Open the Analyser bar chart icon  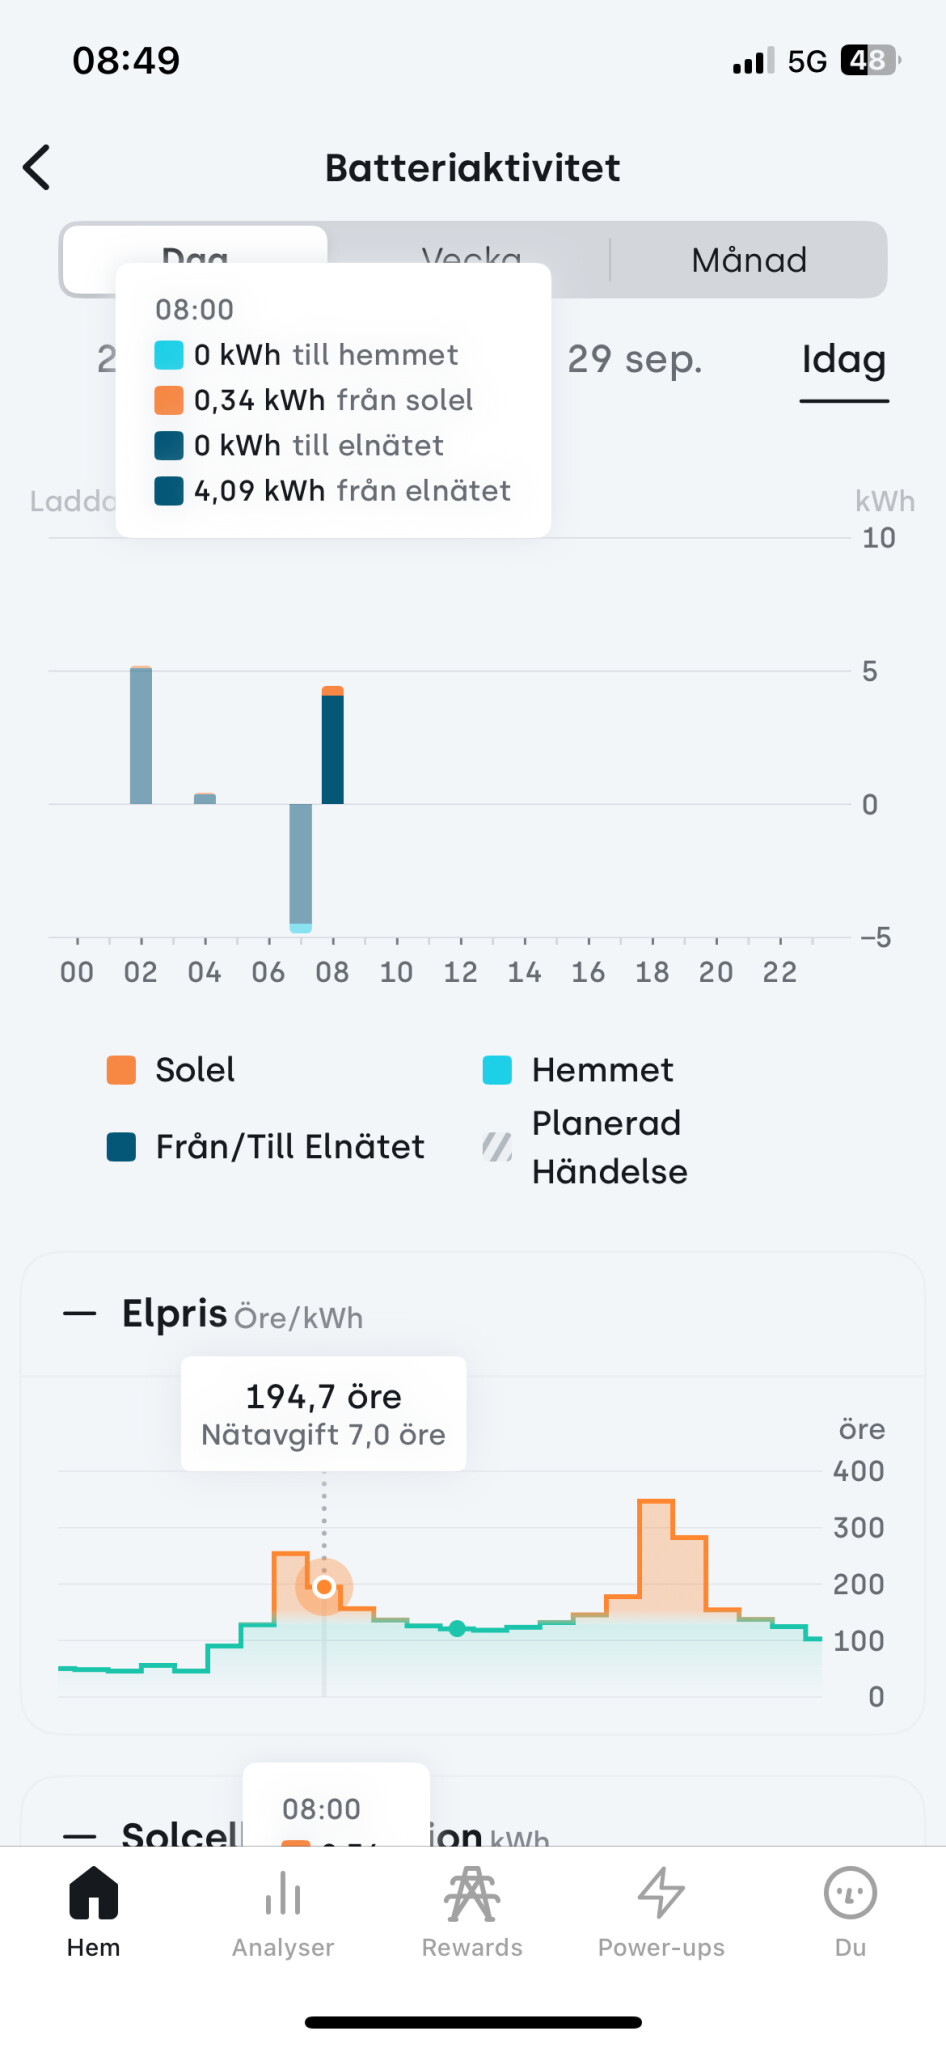[x=283, y=1894]
